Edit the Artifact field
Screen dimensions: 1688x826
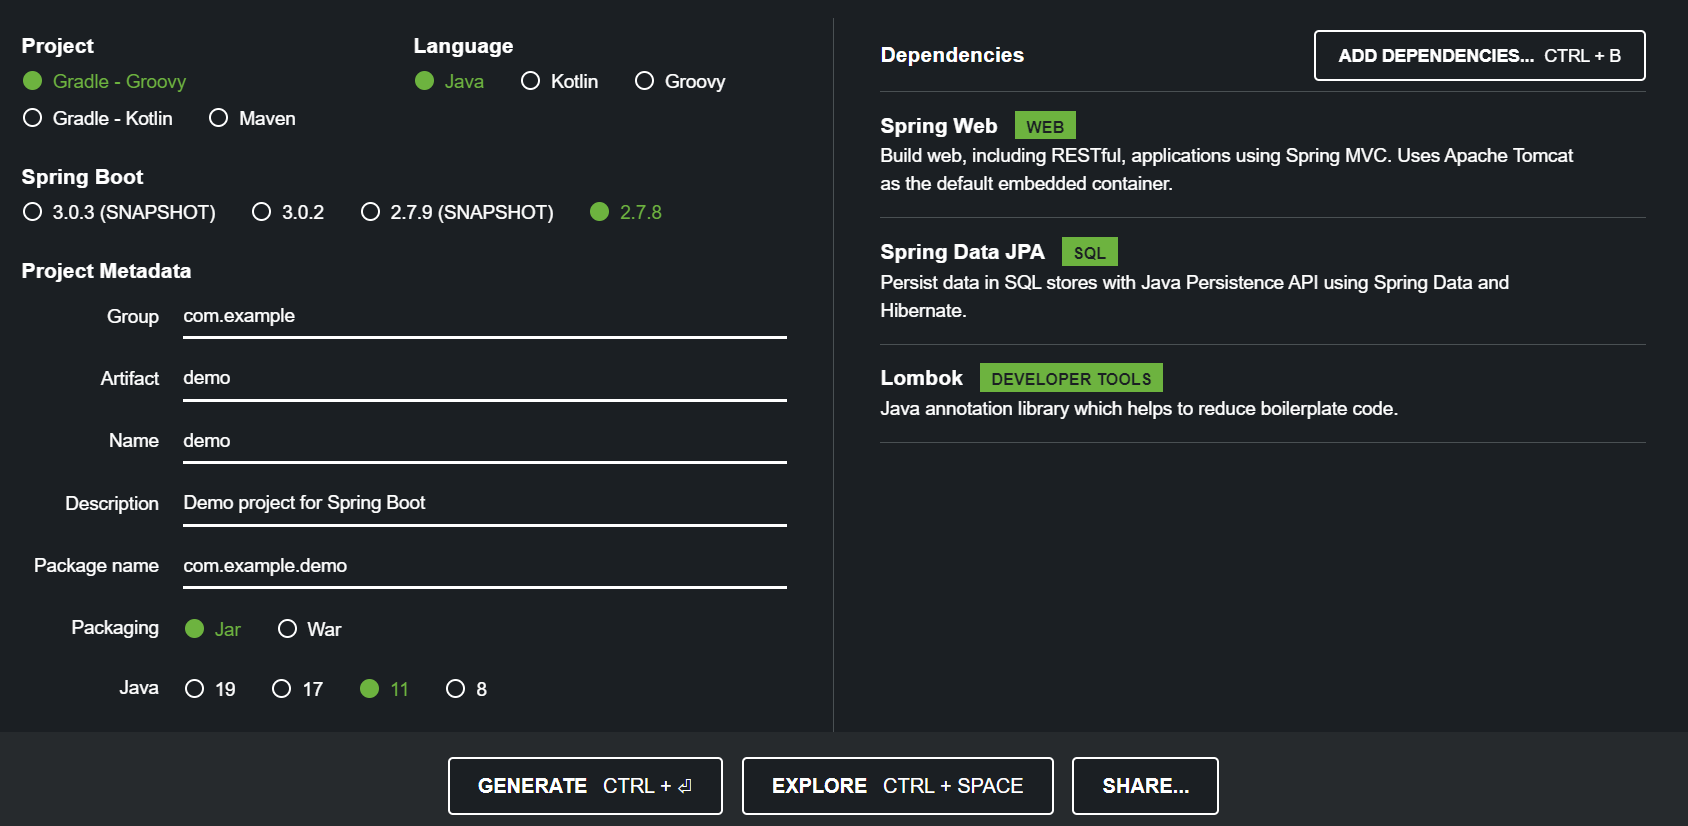[x=485, y=379]
